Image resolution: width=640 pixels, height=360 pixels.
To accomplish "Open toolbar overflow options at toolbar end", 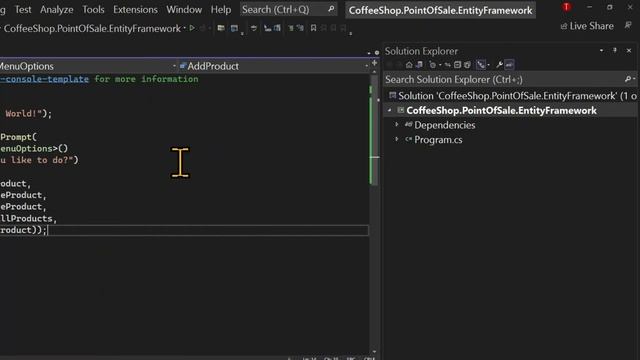I will tap(350, 33).
